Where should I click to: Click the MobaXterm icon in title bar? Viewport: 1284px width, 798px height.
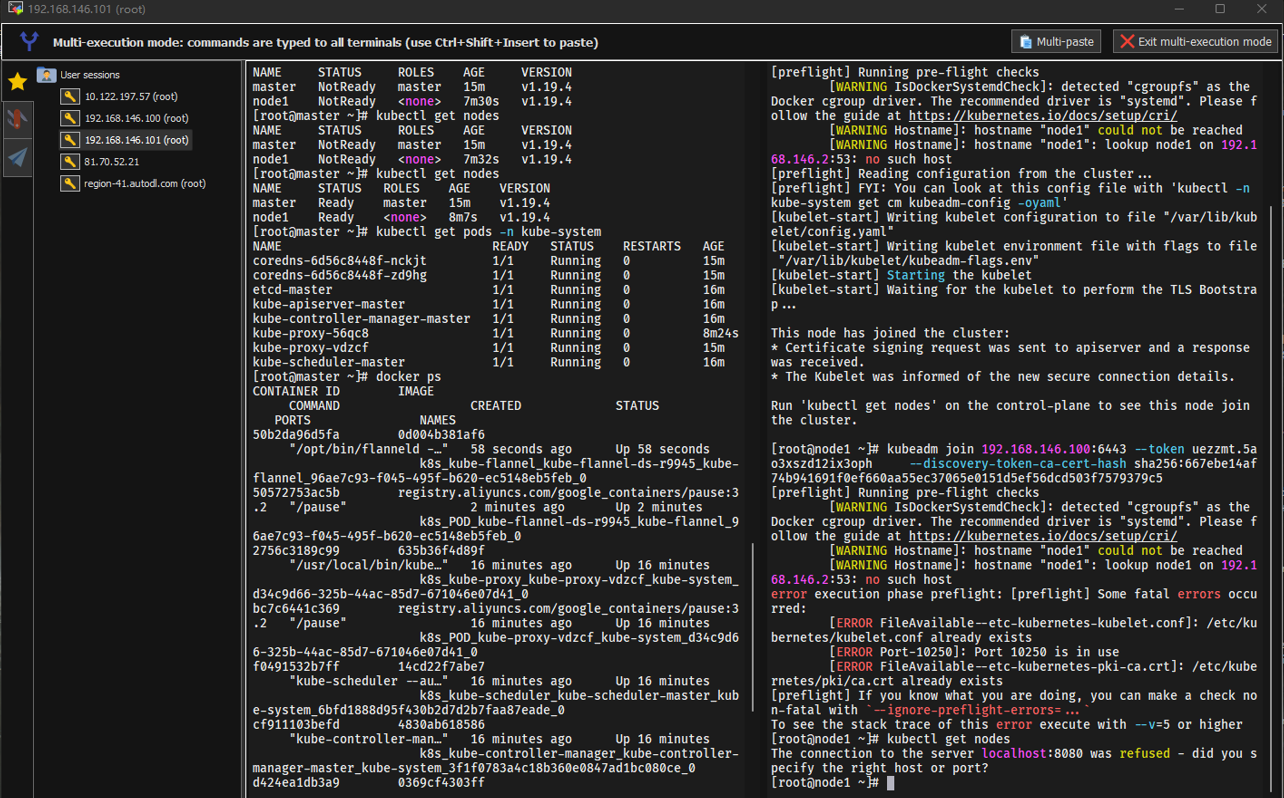(14, 8)
